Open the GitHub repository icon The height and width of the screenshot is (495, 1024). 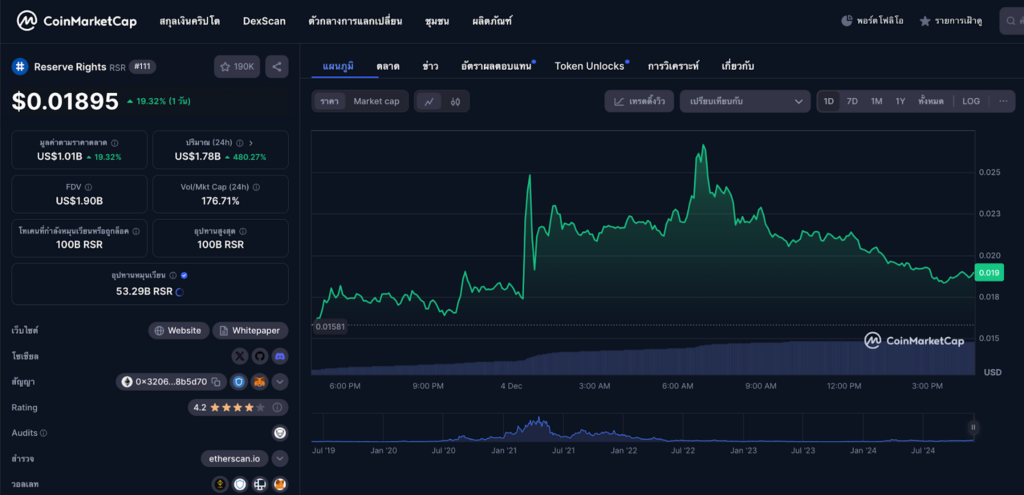260,356
